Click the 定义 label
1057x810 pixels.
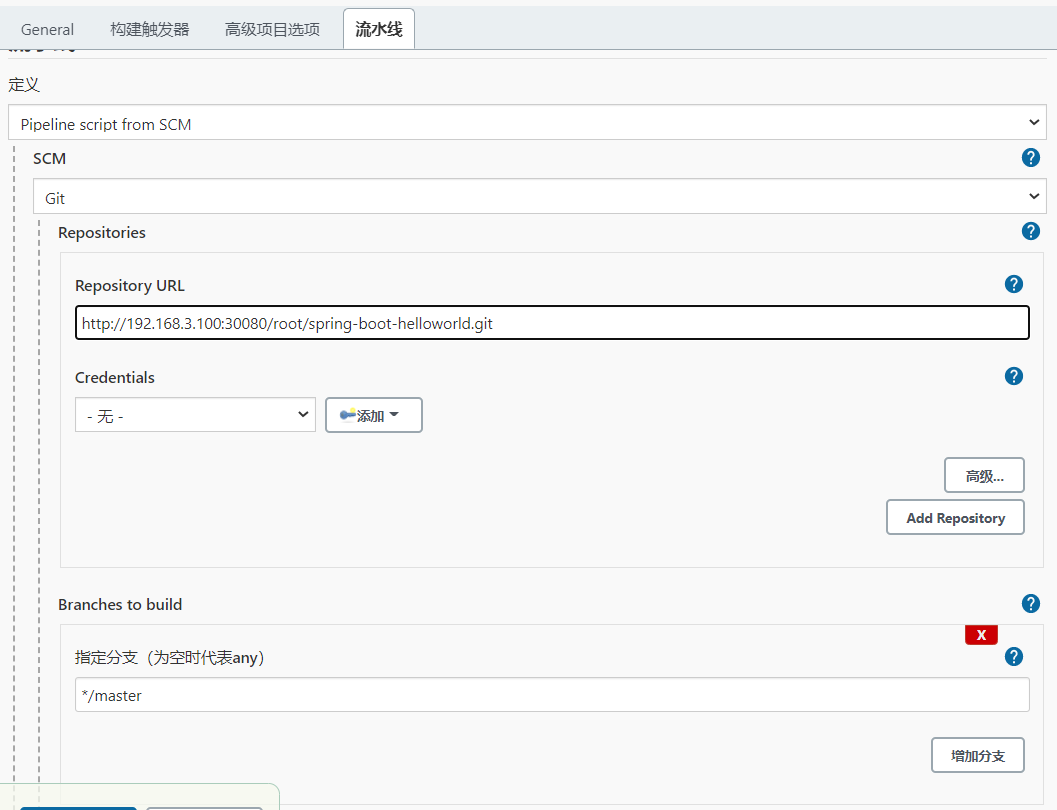(24, 85)
